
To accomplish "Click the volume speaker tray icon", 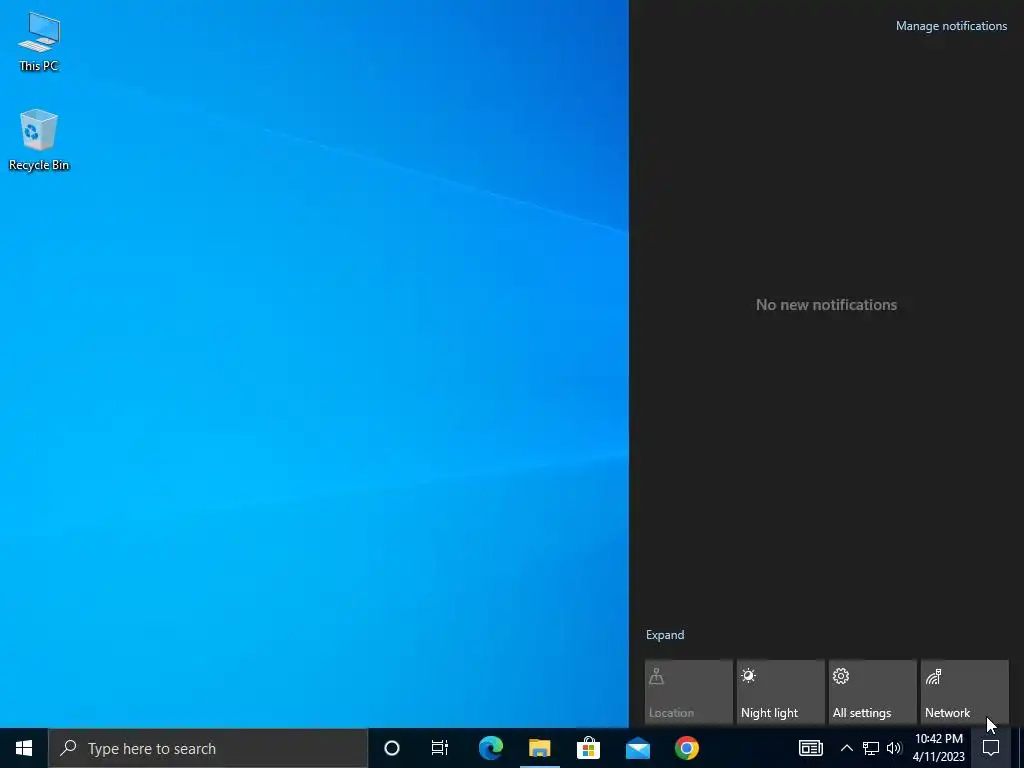I will 894,748.
